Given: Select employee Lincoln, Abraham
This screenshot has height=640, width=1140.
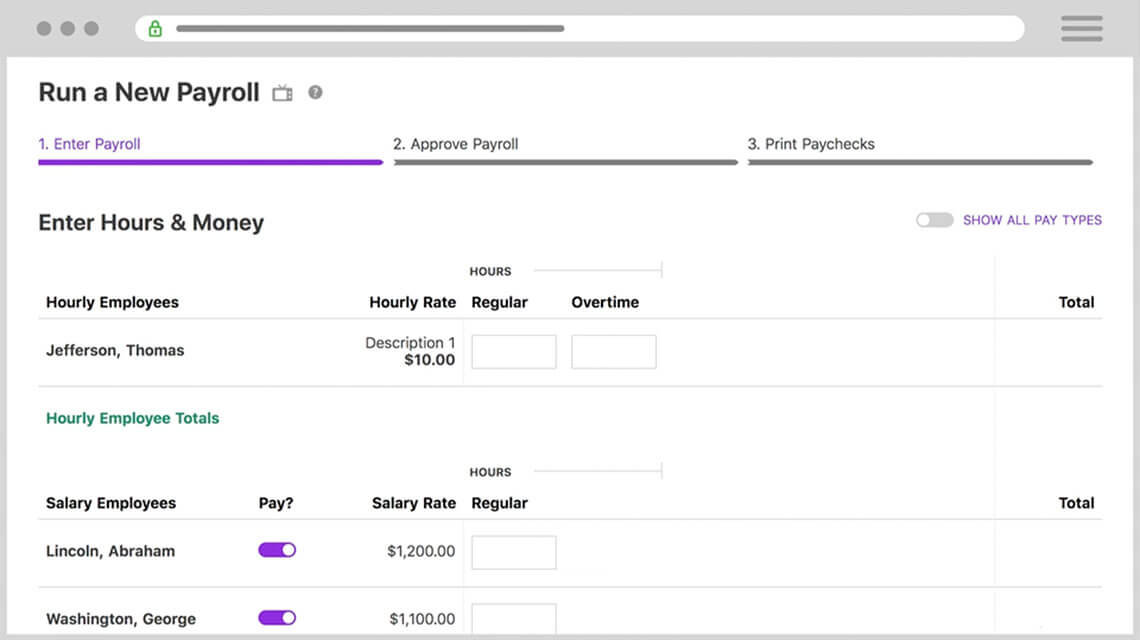Looking at the screenshot, I should pos(111,550).
